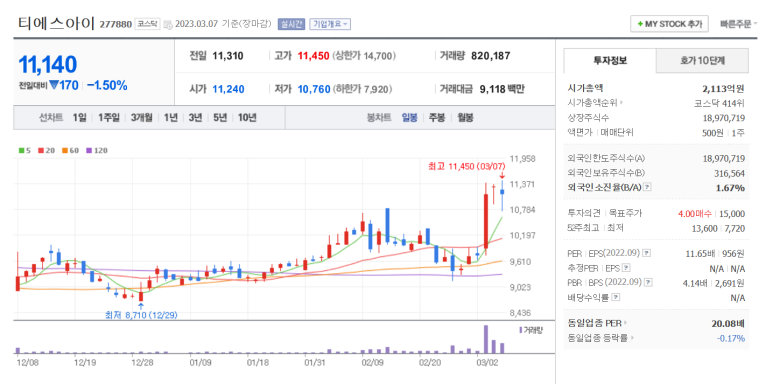Click the orange 60-day average swatch
The width and height of the screenshot is (773, 384).
point(64,151)
